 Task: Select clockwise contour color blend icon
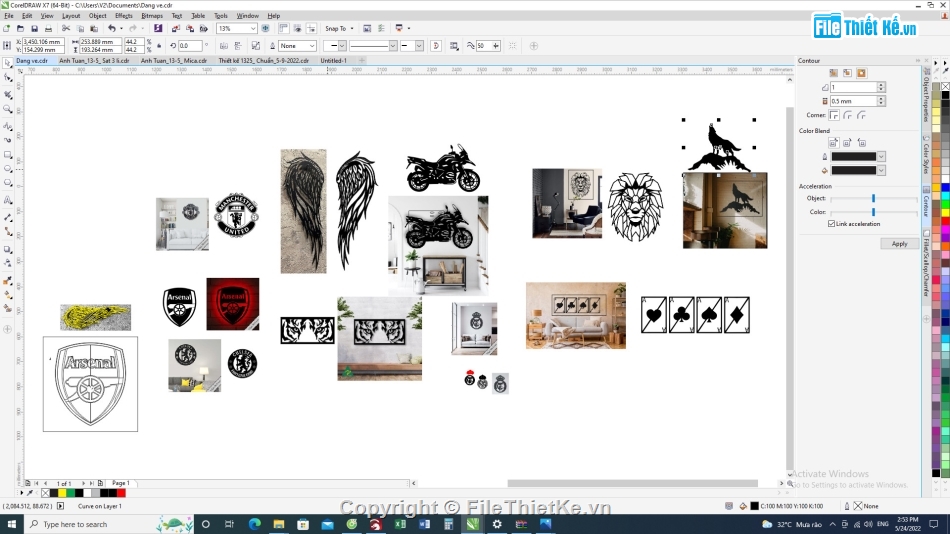(847, 143)
